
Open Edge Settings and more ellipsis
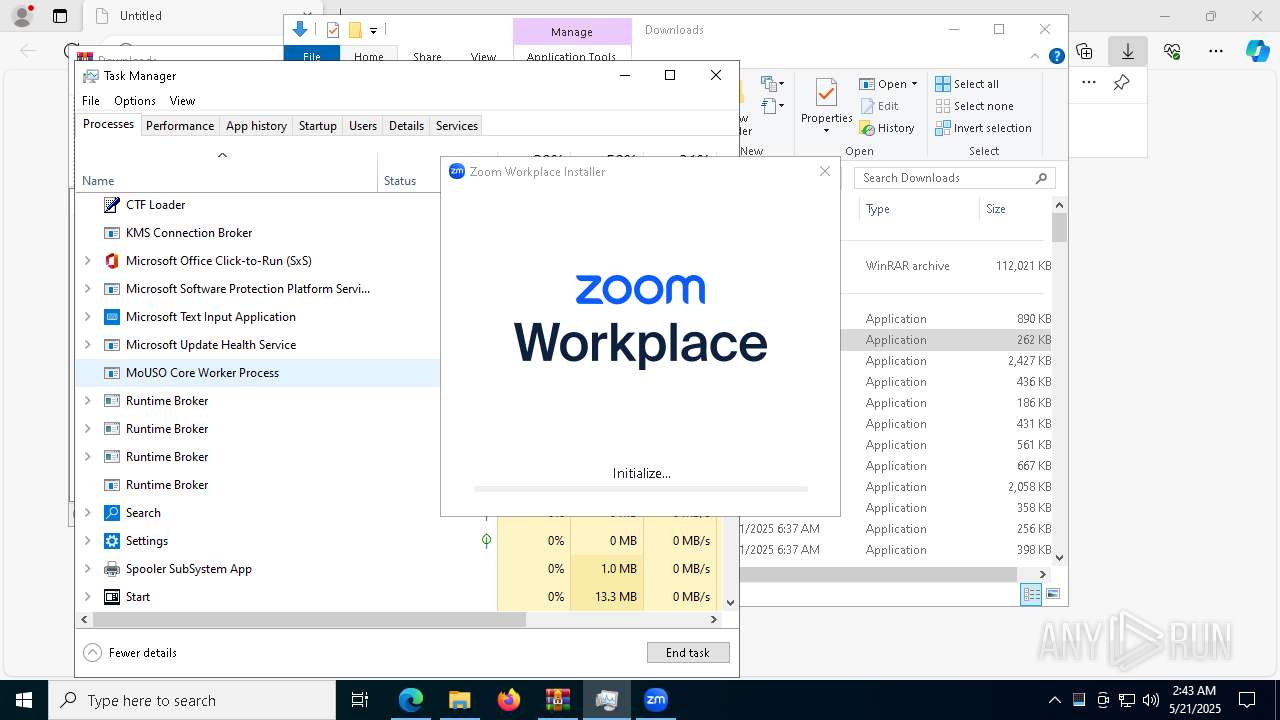1216,51
